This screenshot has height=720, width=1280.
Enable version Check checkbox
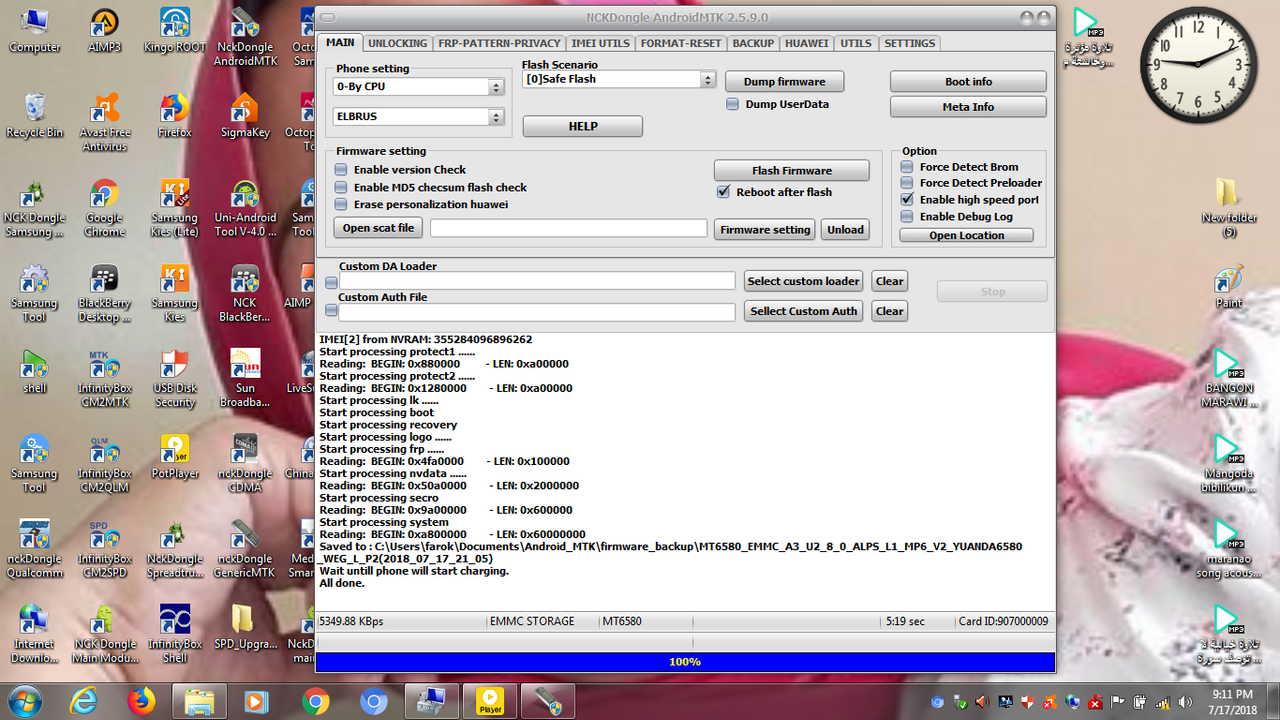[341, 170]
